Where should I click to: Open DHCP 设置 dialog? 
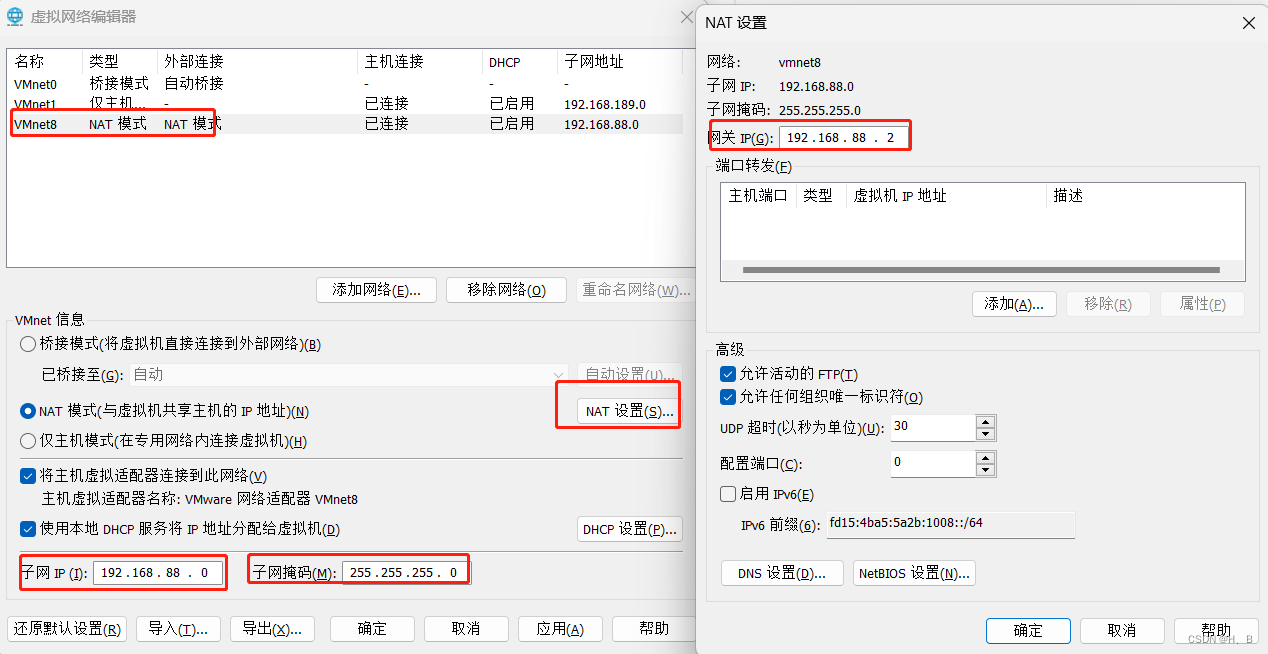pyautogui.click(x=629, y=529)
